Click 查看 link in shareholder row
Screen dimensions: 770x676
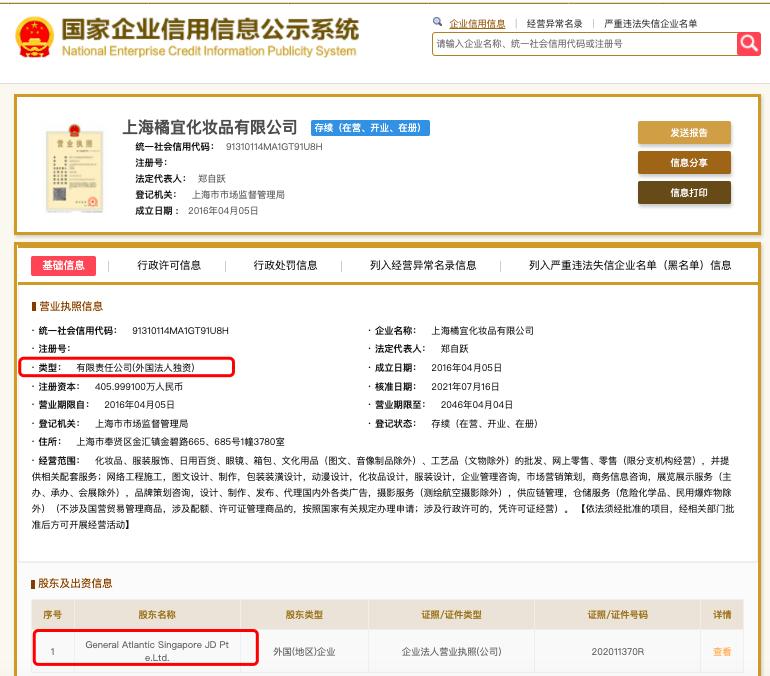point(721,651)
